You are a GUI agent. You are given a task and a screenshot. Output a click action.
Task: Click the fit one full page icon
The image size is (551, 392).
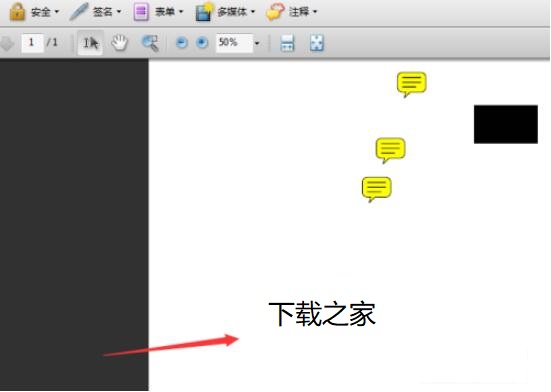point(317,43)
